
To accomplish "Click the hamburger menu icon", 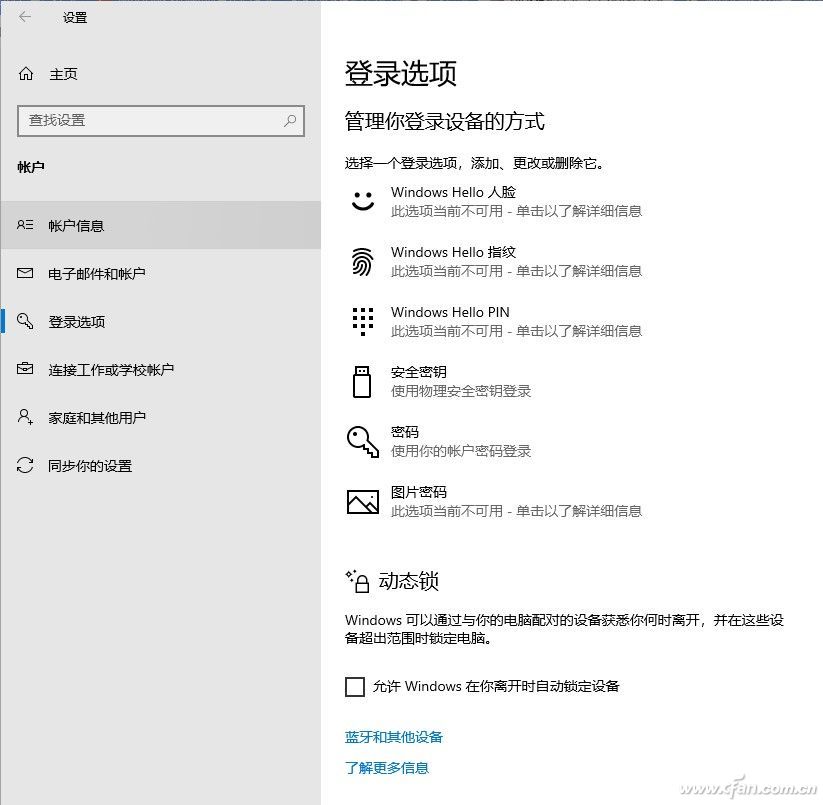I will point(25,17).
